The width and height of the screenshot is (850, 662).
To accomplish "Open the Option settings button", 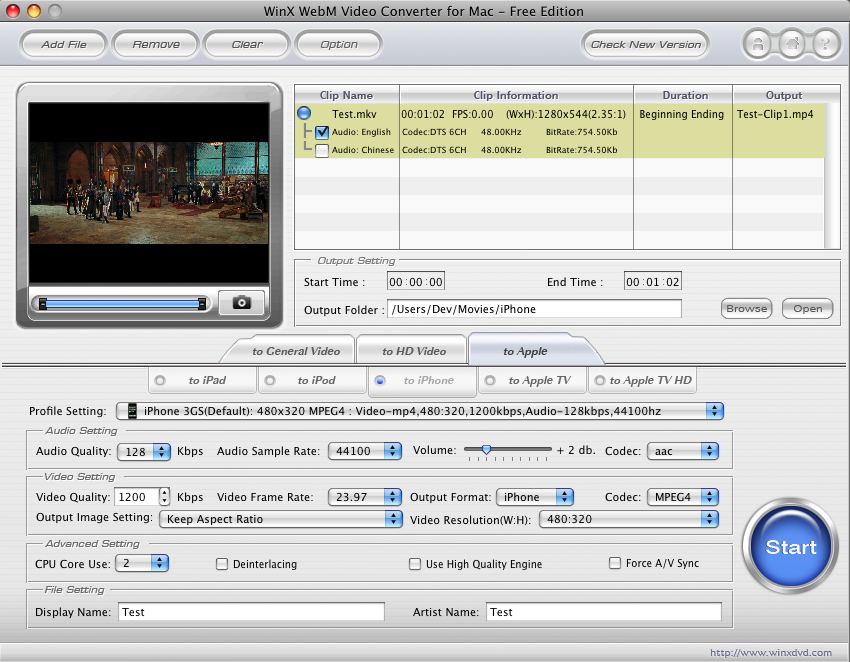I will coord(339,44).
